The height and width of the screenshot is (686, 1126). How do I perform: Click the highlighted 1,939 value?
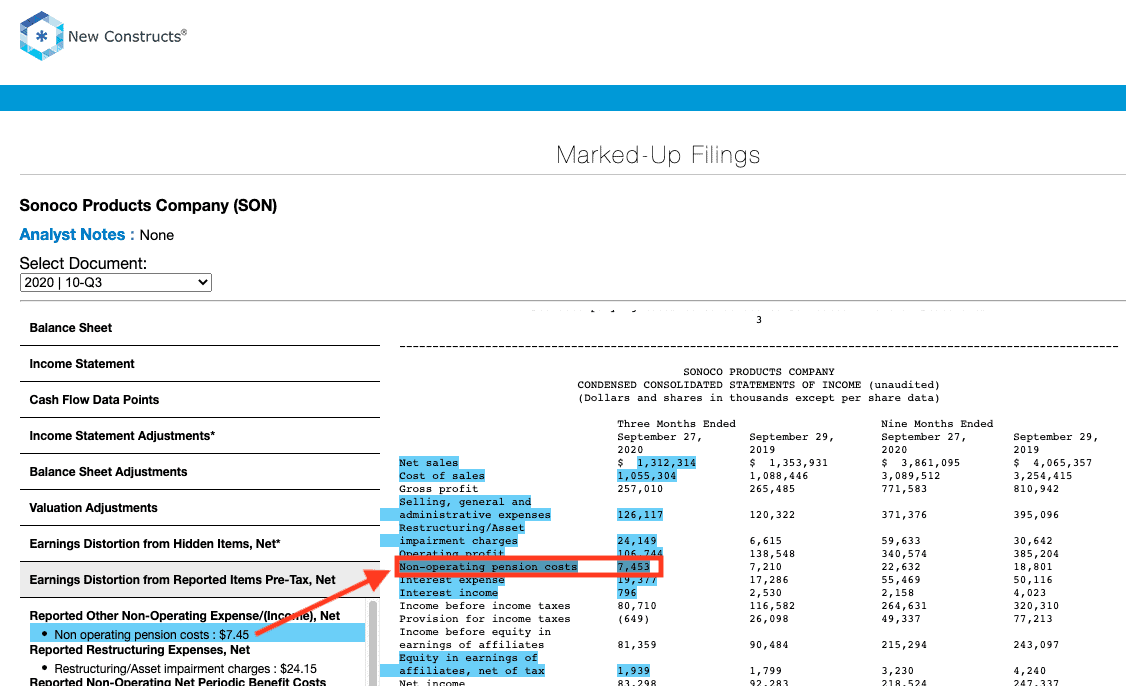[x=633, y=670]
